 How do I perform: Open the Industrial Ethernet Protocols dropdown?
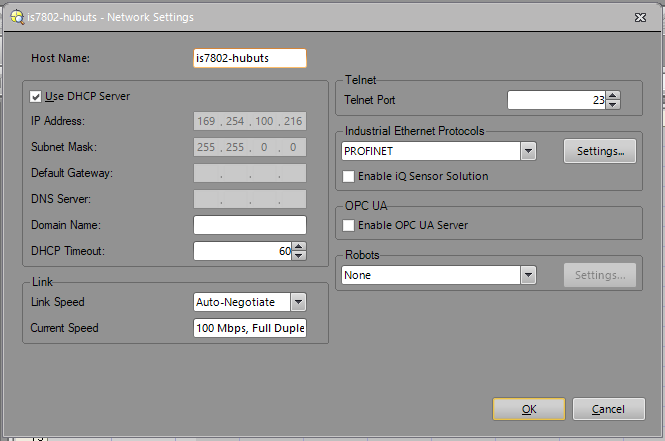(528, 151)
